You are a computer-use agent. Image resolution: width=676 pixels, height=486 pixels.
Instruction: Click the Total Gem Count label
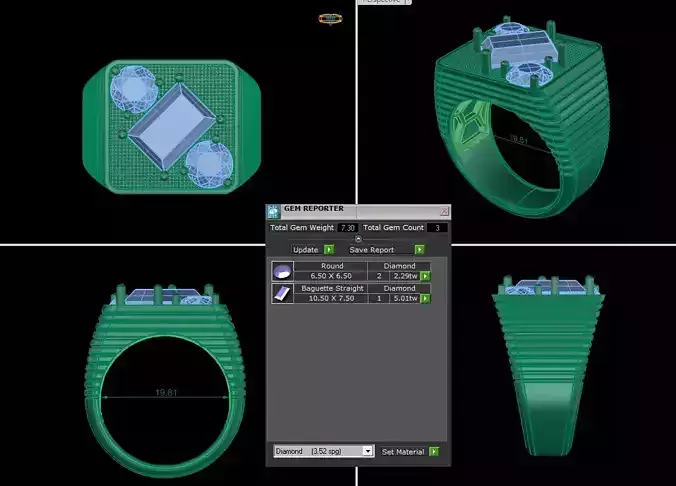coord(393,228)
